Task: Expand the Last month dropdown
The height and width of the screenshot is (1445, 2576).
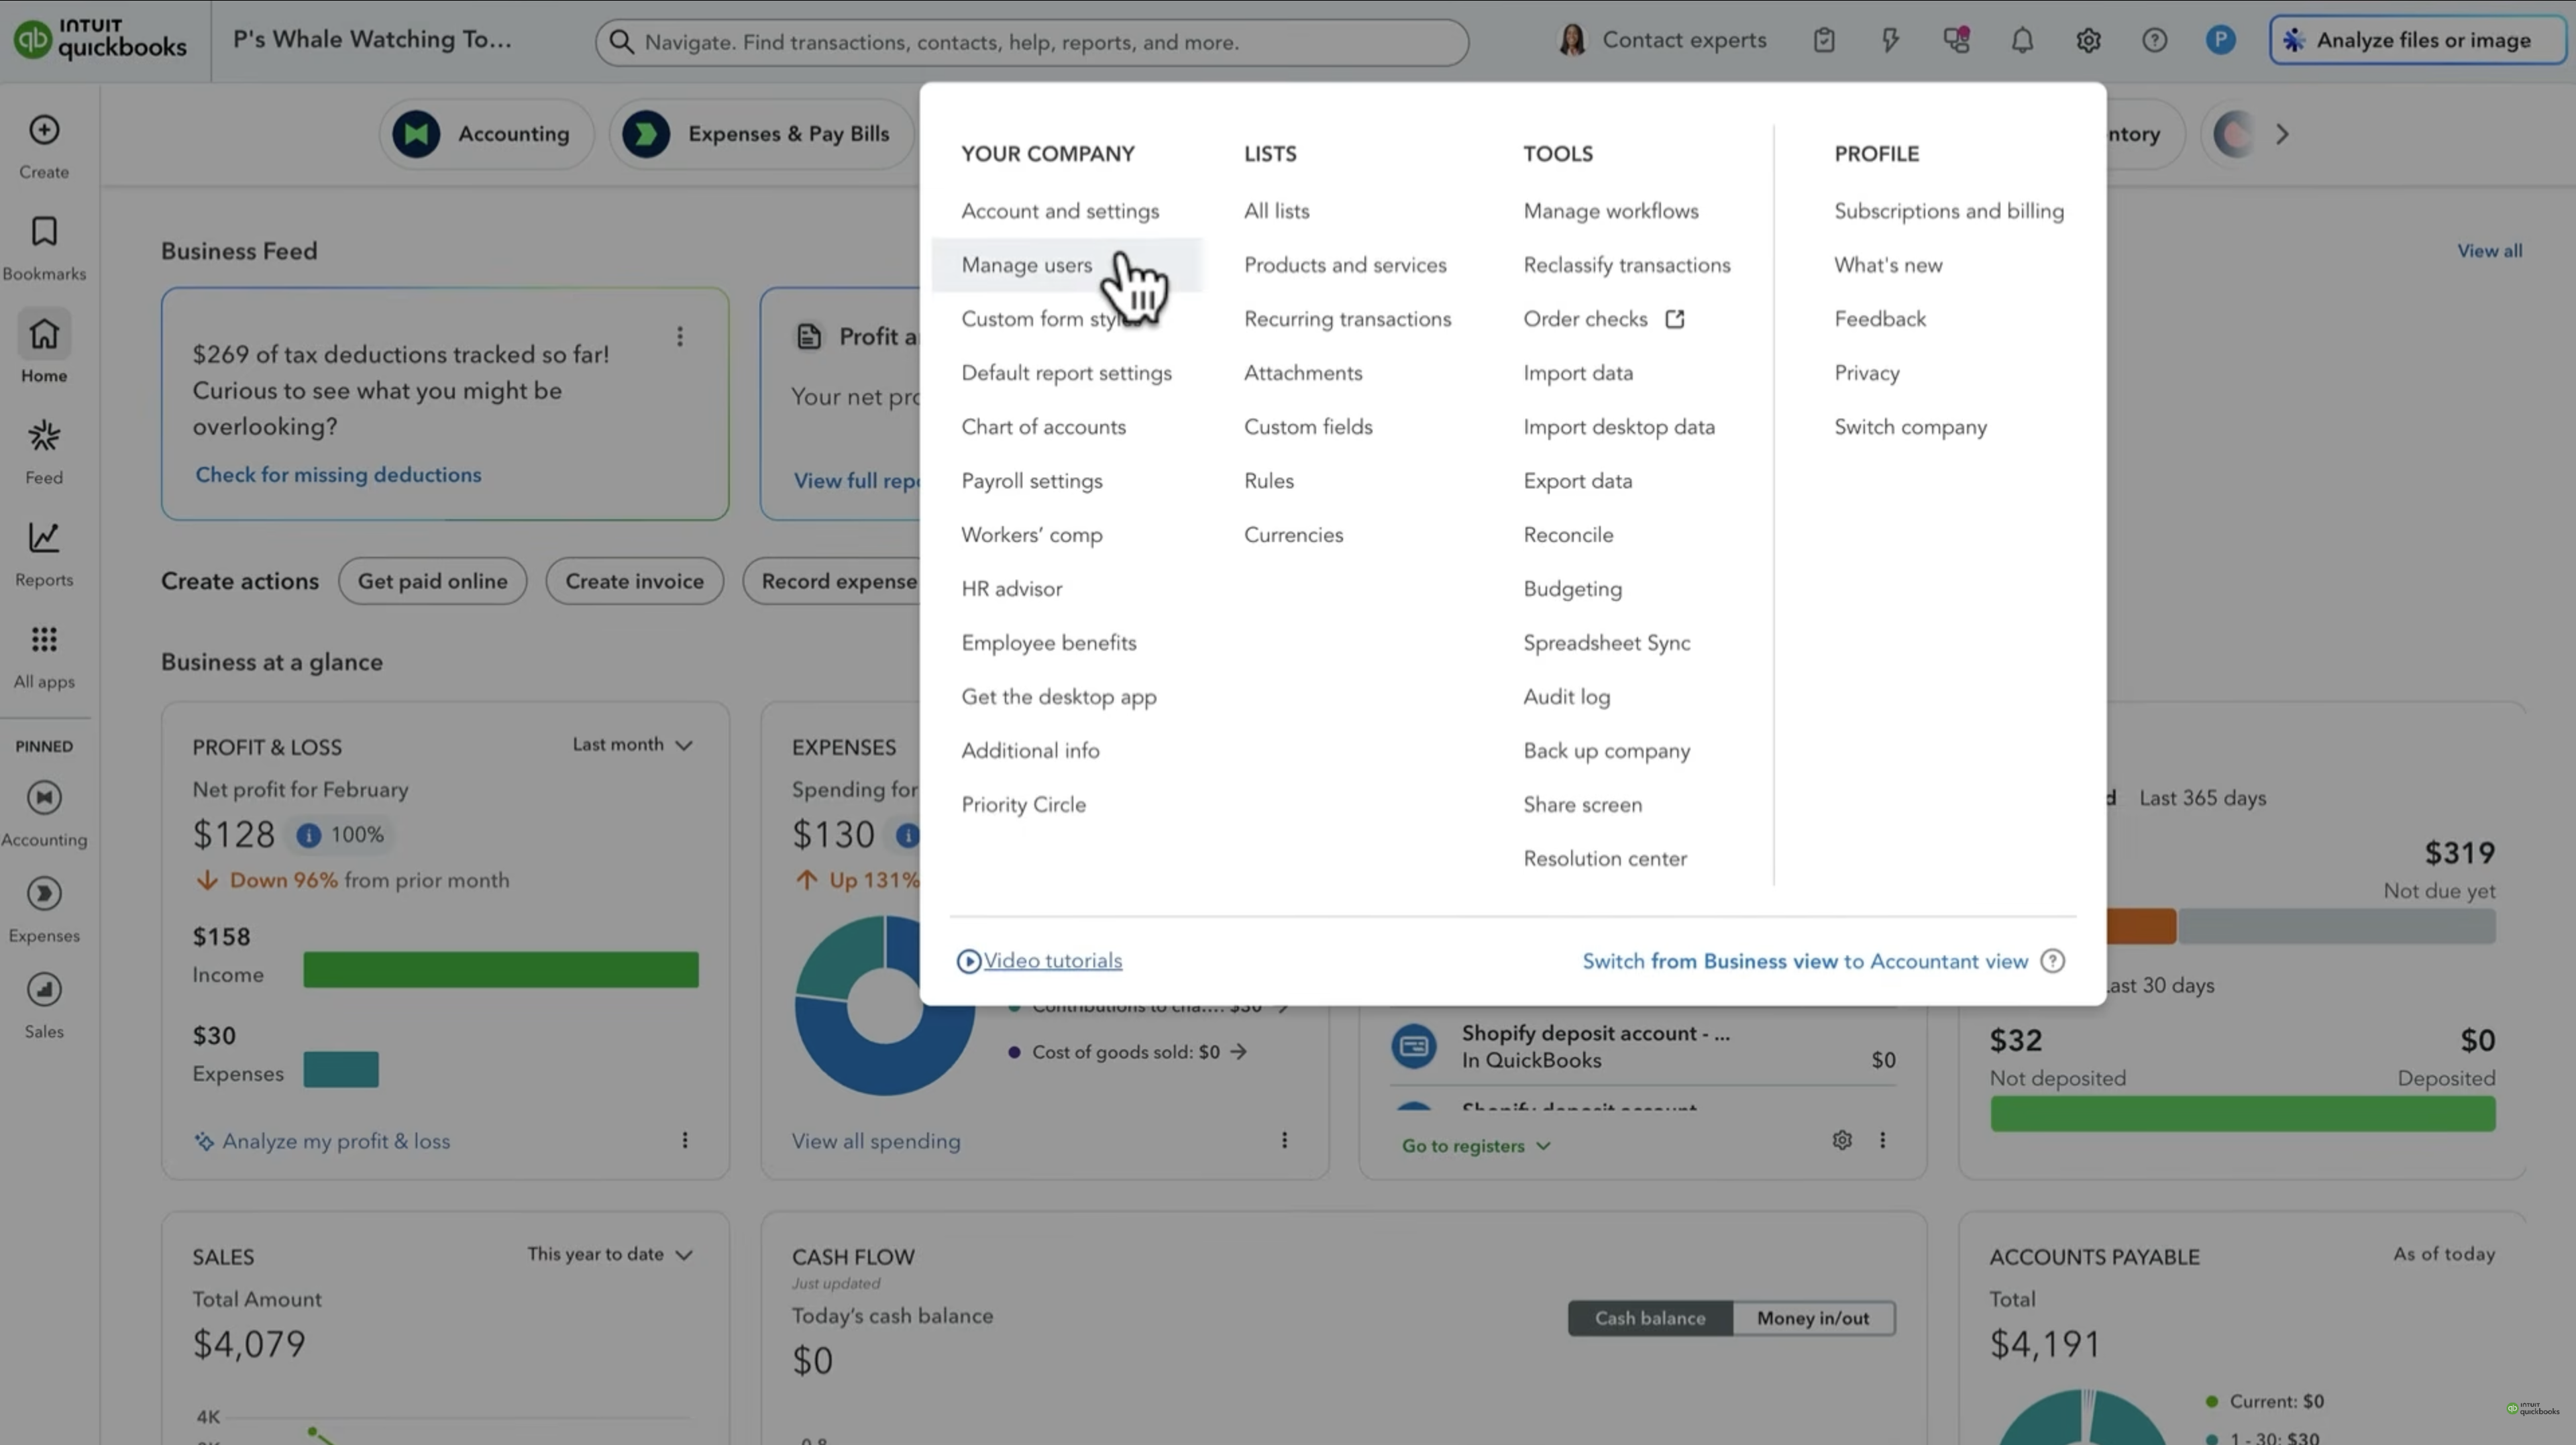Action: coord(632,745)
